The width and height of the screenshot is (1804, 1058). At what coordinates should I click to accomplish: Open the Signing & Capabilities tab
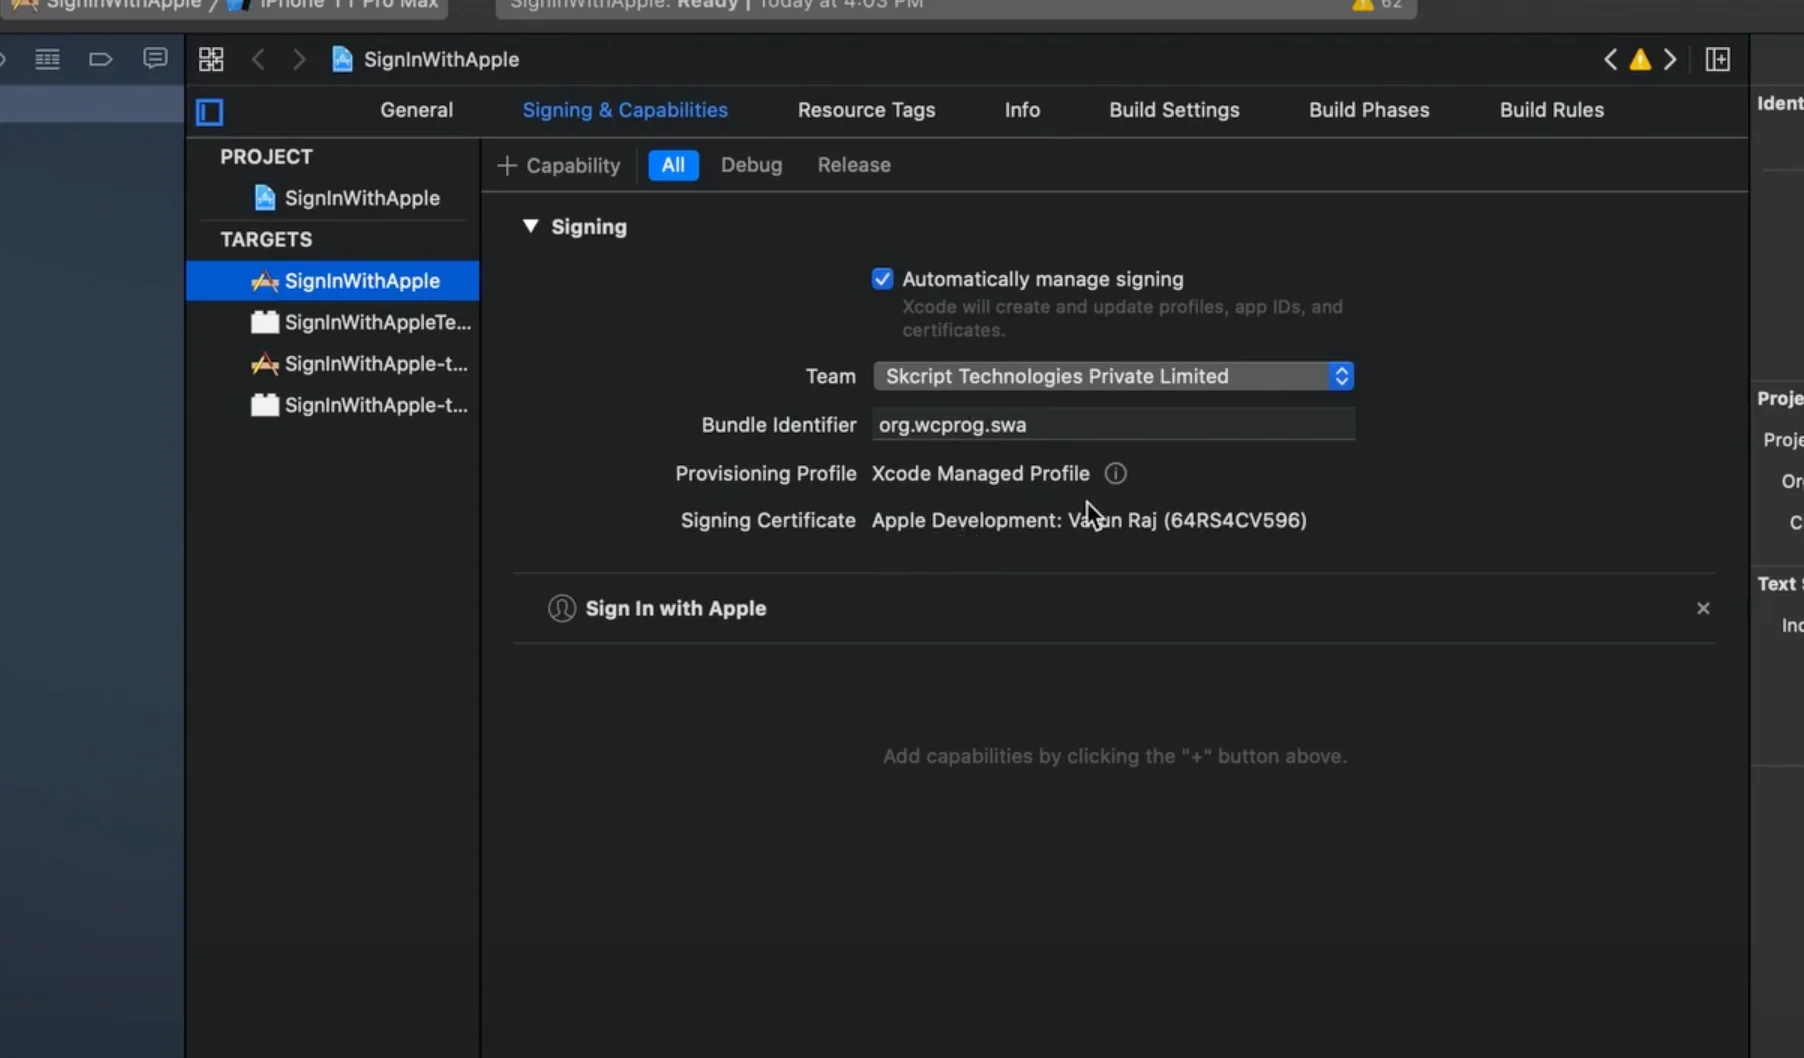pos(625,110)
